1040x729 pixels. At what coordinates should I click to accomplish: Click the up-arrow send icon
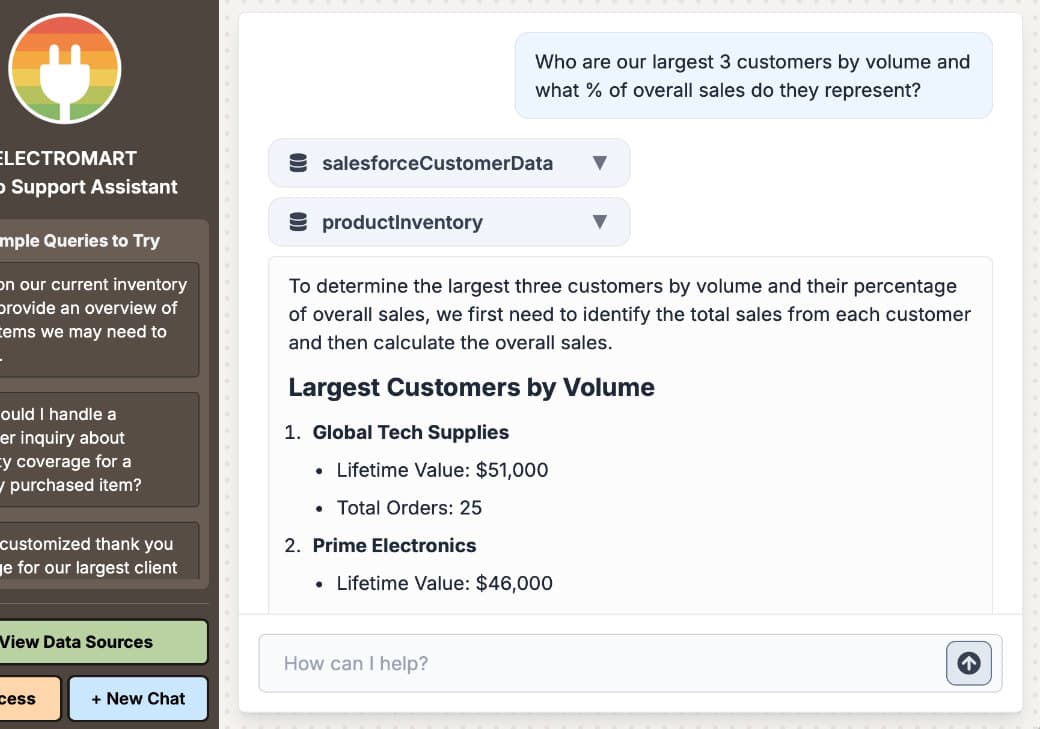967,662
